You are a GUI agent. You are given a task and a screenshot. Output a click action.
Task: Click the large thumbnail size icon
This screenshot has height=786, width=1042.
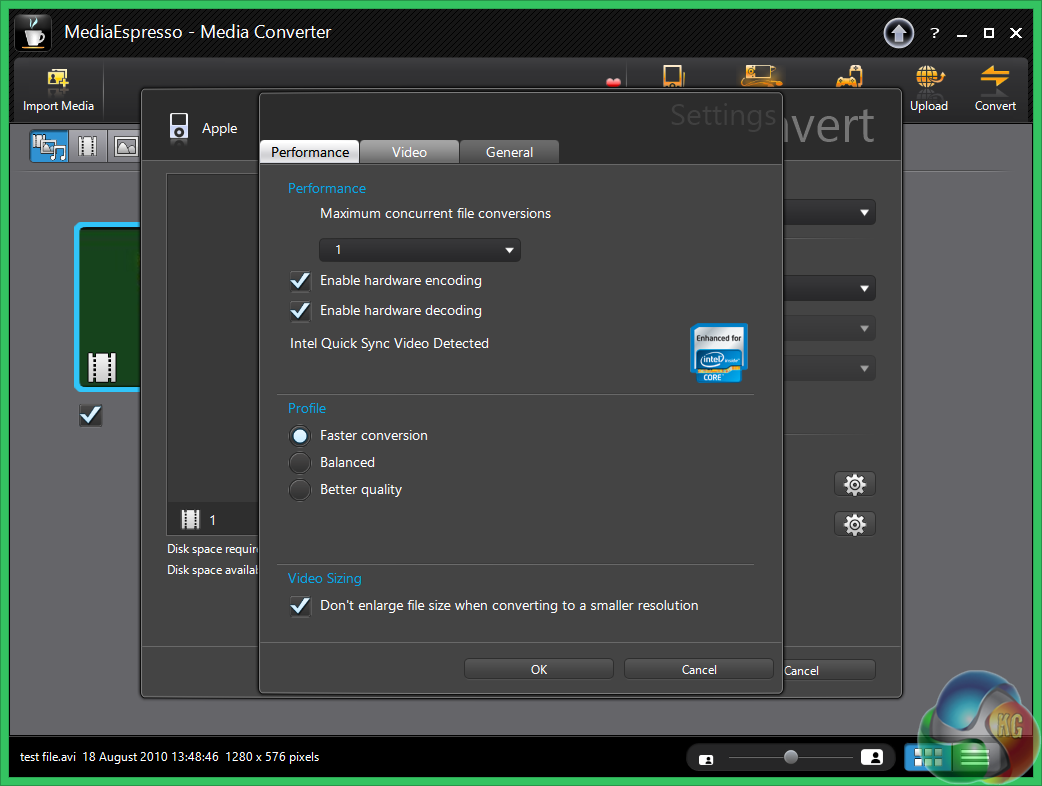[871, 758]
